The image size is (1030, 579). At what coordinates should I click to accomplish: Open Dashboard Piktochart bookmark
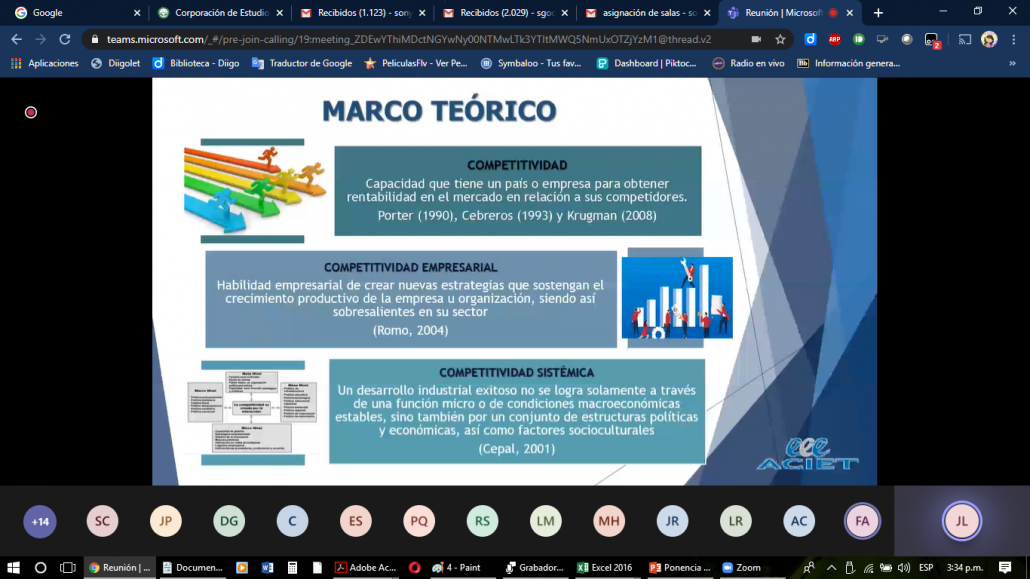tap(646, 63)
